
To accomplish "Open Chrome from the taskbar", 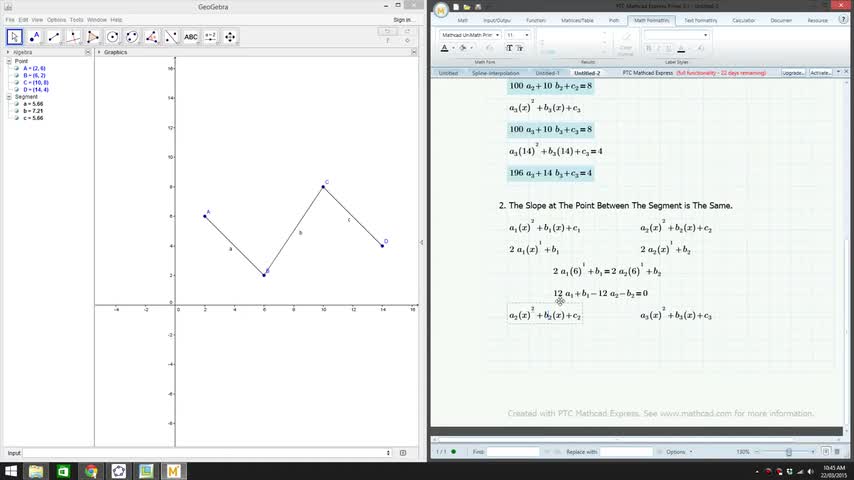I will tap(91, 471).
